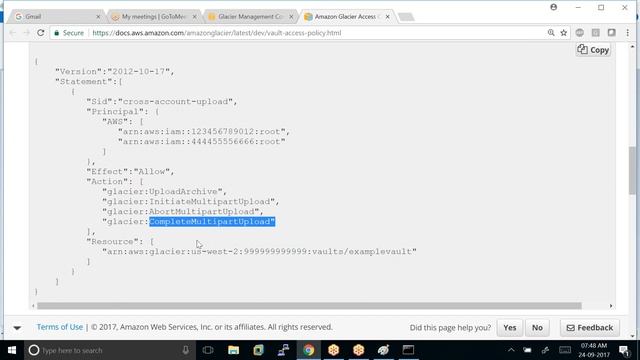Screen dimensions: 640x360
Task: Open the Feedback button
Action: (x=590, y=328)
